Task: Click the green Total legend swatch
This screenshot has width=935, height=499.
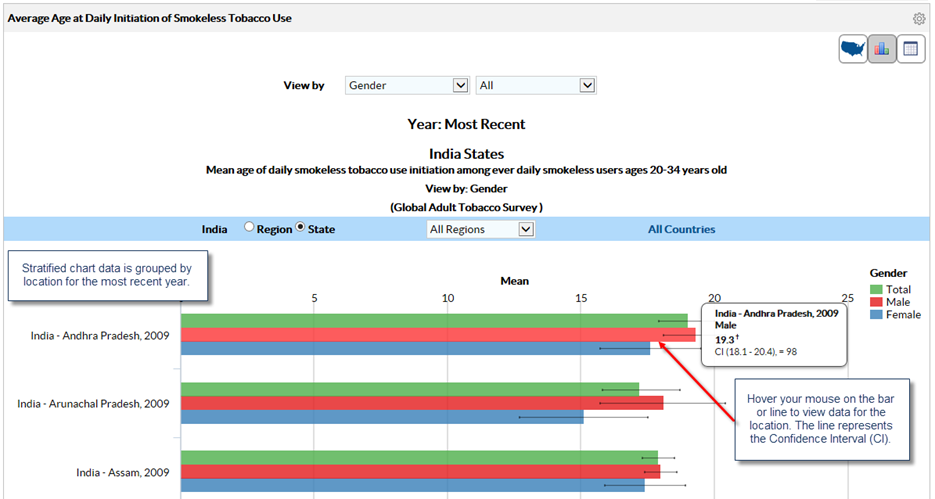Action: pos(876,290)
